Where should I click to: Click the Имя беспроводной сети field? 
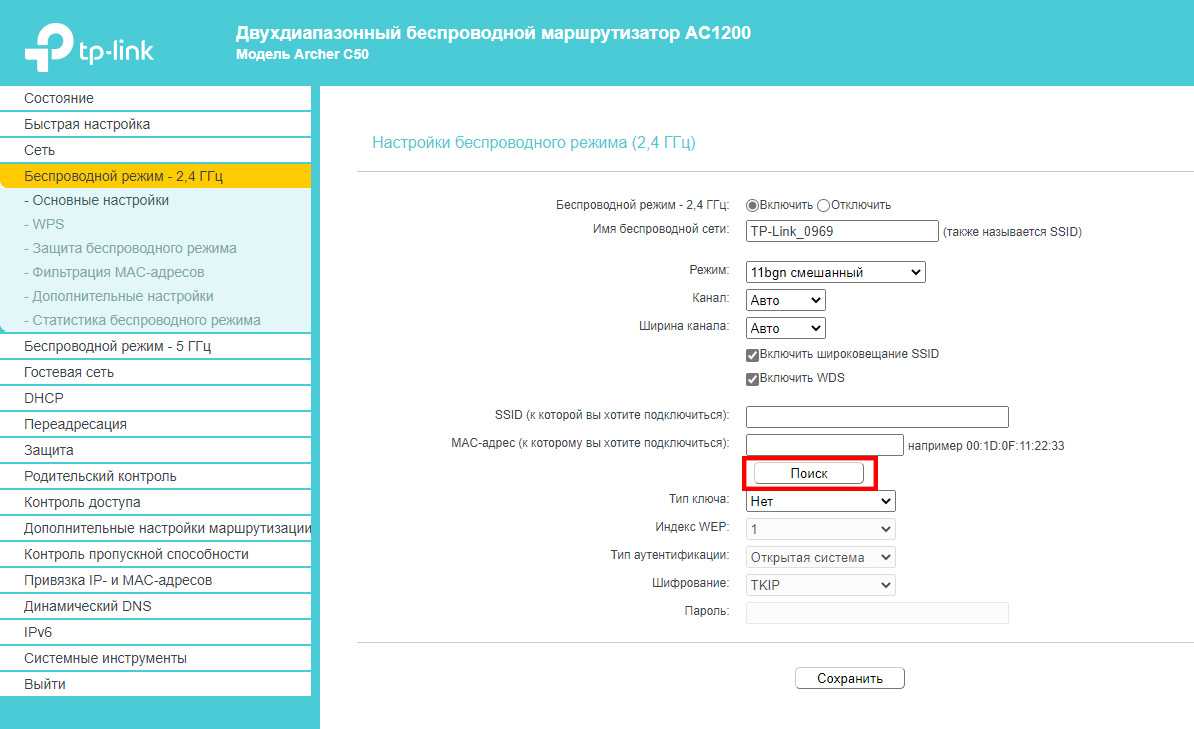click(x=841, y=231)
